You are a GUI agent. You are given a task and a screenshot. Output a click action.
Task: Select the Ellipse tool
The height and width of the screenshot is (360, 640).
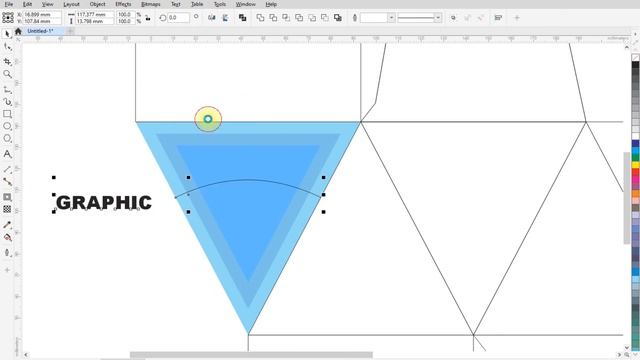(7, 126)
